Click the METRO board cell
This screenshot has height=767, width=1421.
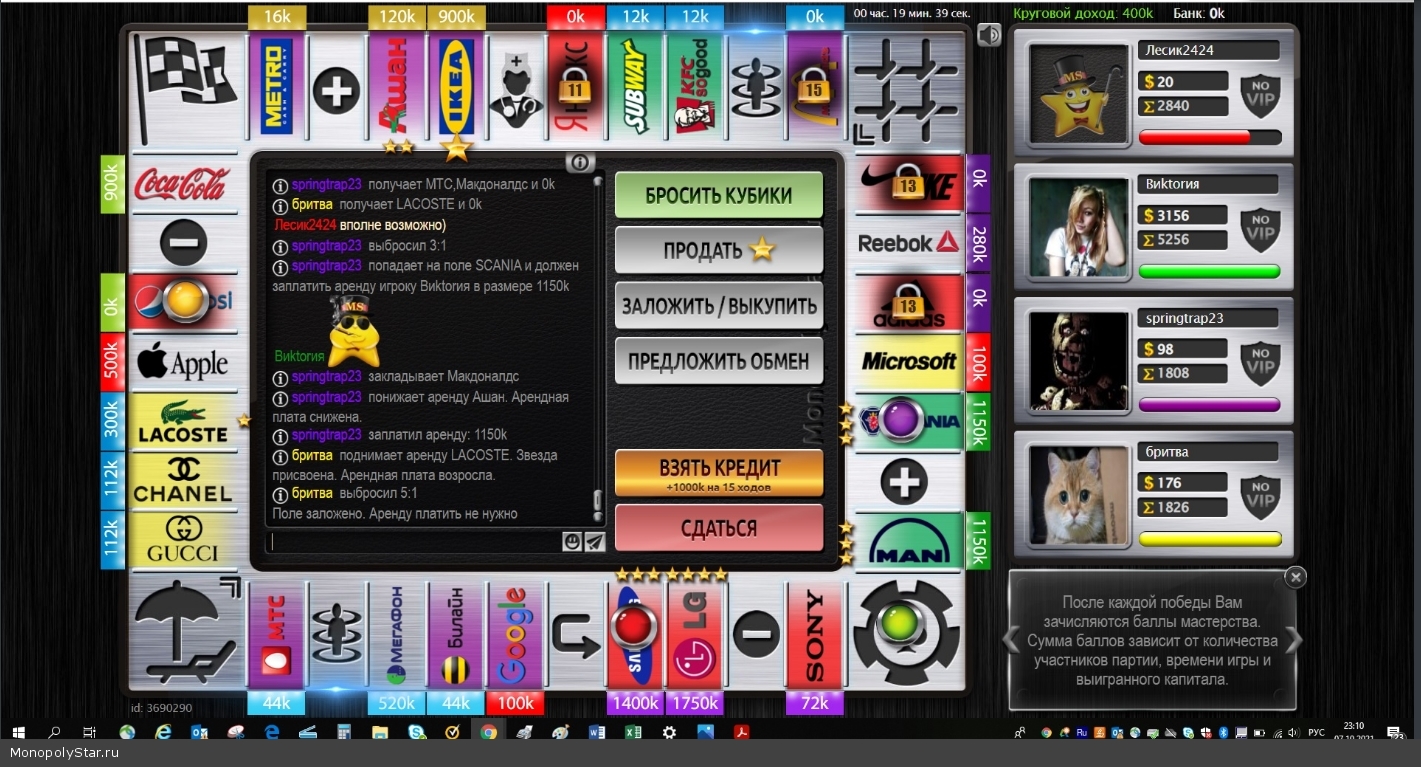pyautogui.click(x=277, y=87)
